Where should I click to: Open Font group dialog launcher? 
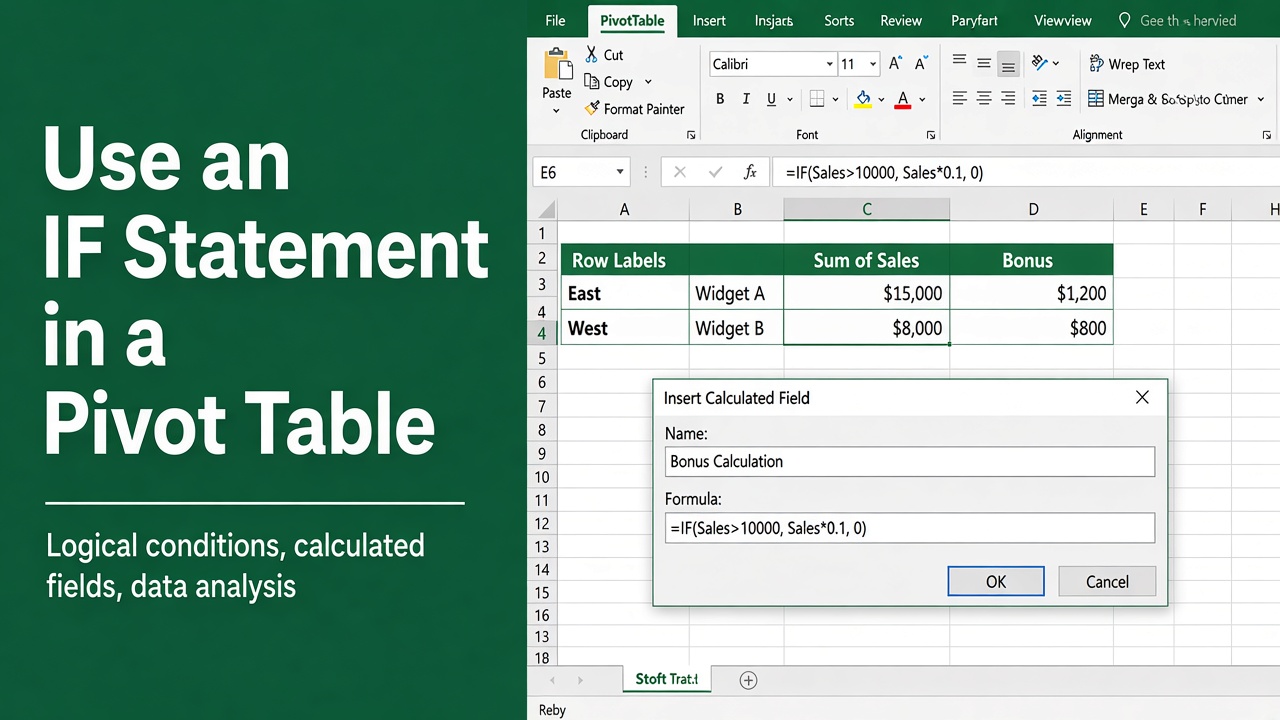(931, 135)
